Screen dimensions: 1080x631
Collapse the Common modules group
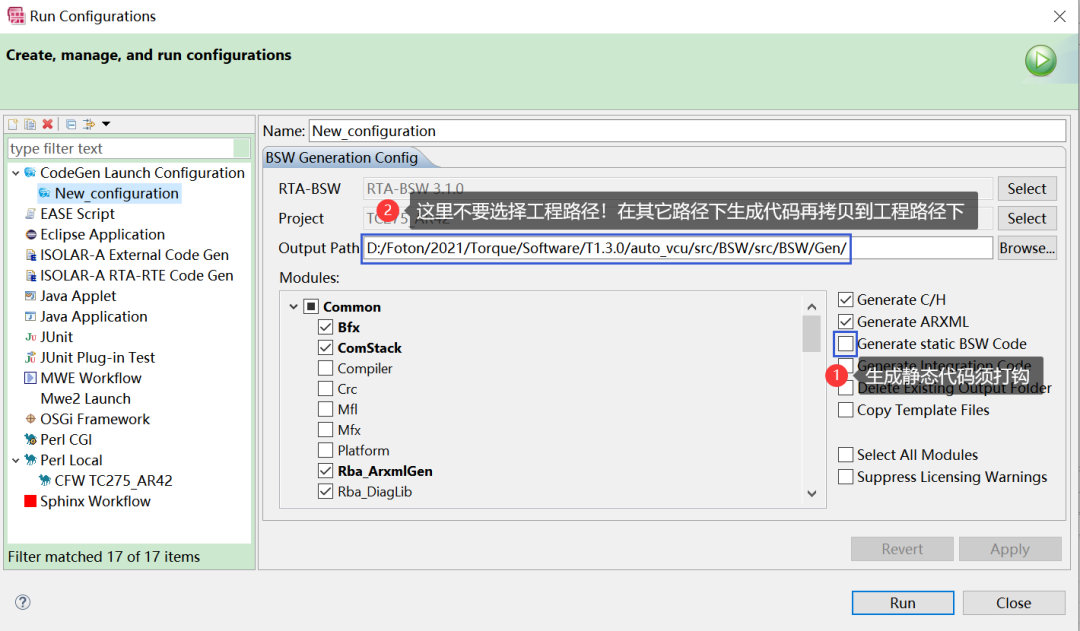tap(293, 307)
